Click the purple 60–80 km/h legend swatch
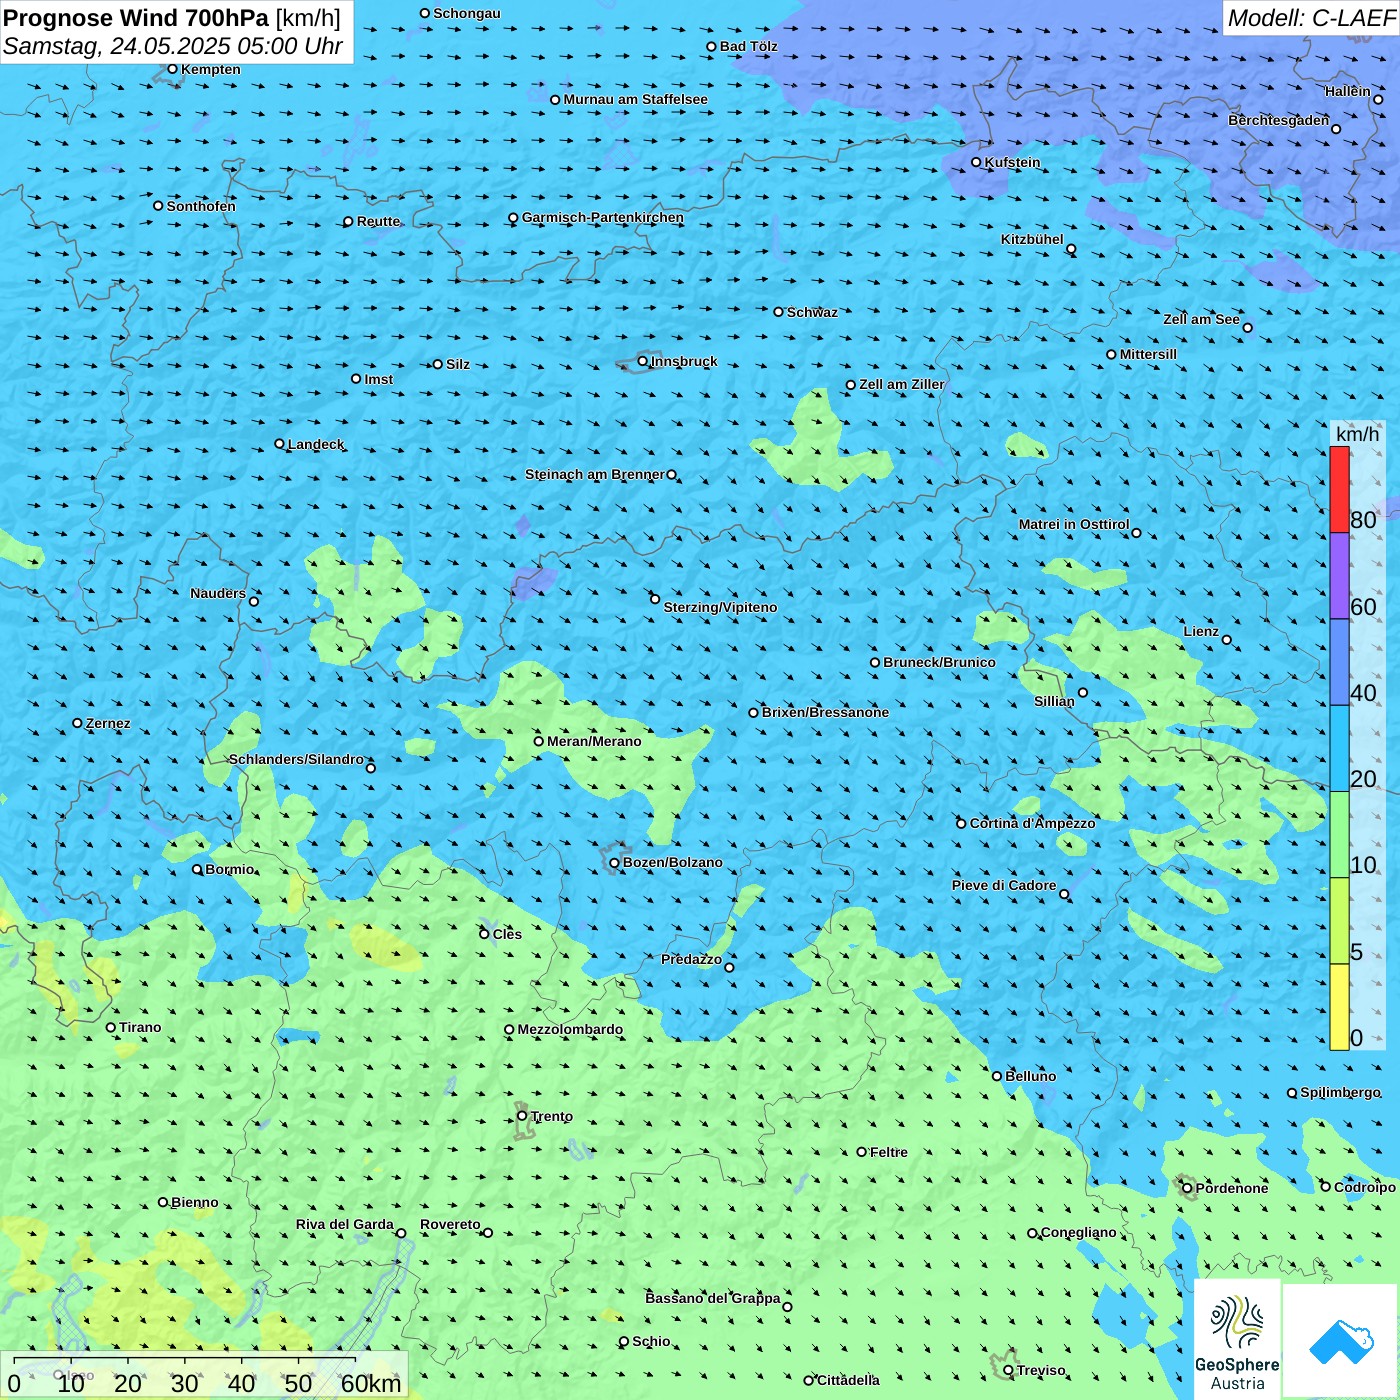Screen dimensions: 1400x1400 [x=1339, y=576]
